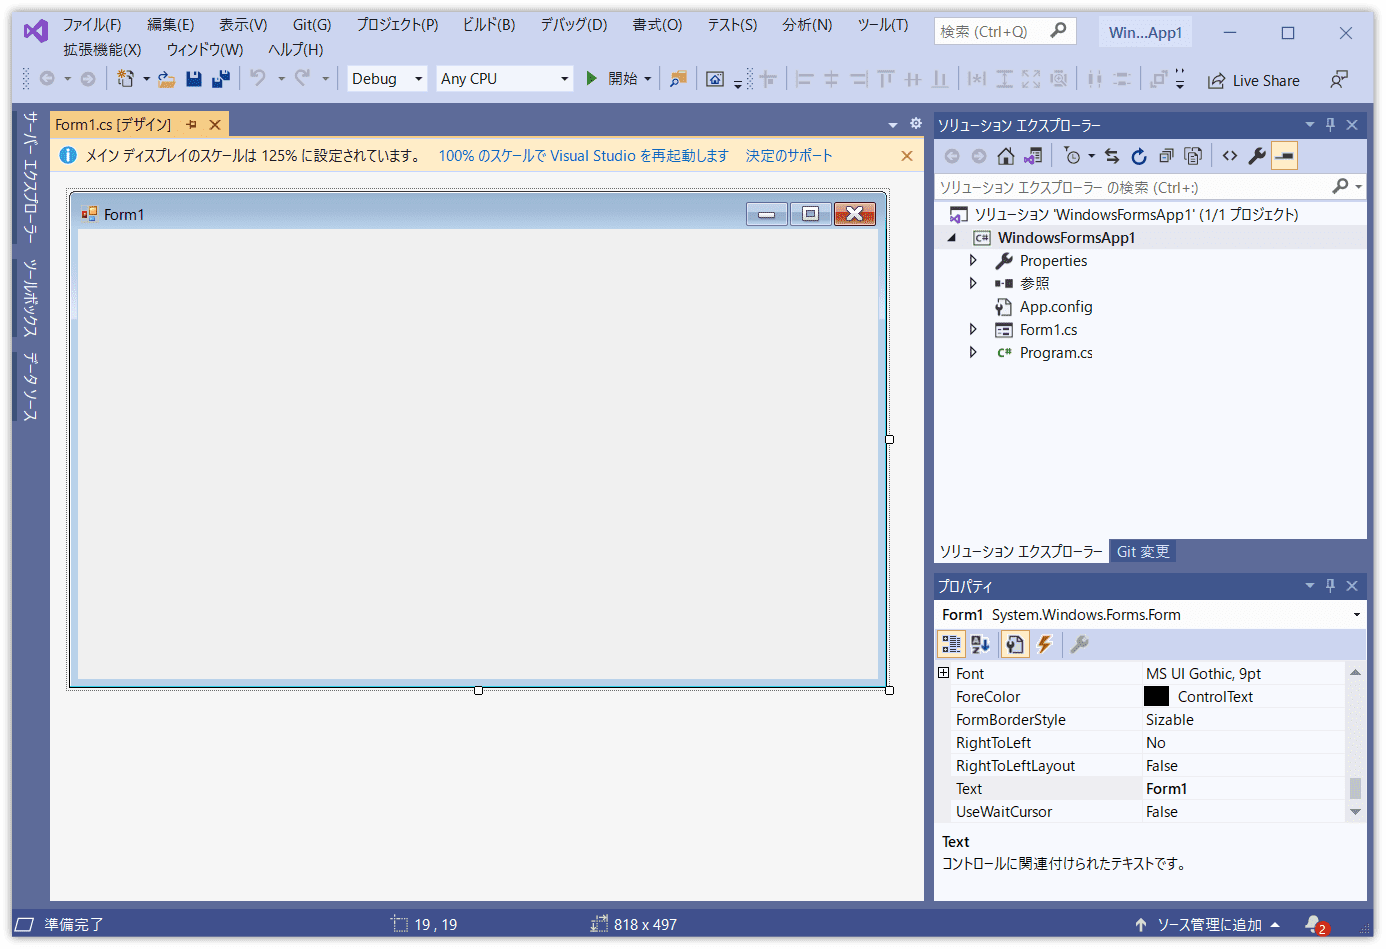Toggle auto-hide pin on Solution Explorer
1386x949 pixels.
click(x=1330, y=125)
